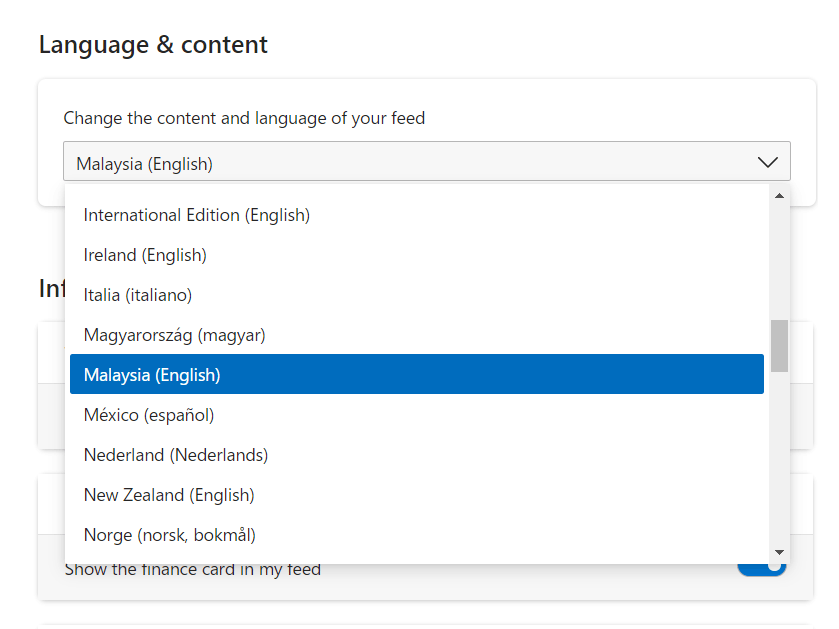Select Norge (norsk, bokmål) option
The height and width of the screenshot is (629, 839).
point(170,535)
